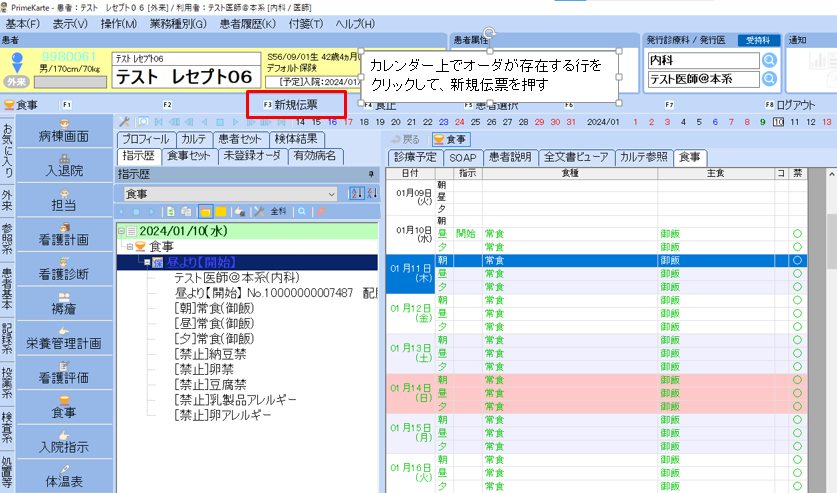Open the 入退院 sidebar item
This screenshot has width=837, height=493.
(64, 166)
